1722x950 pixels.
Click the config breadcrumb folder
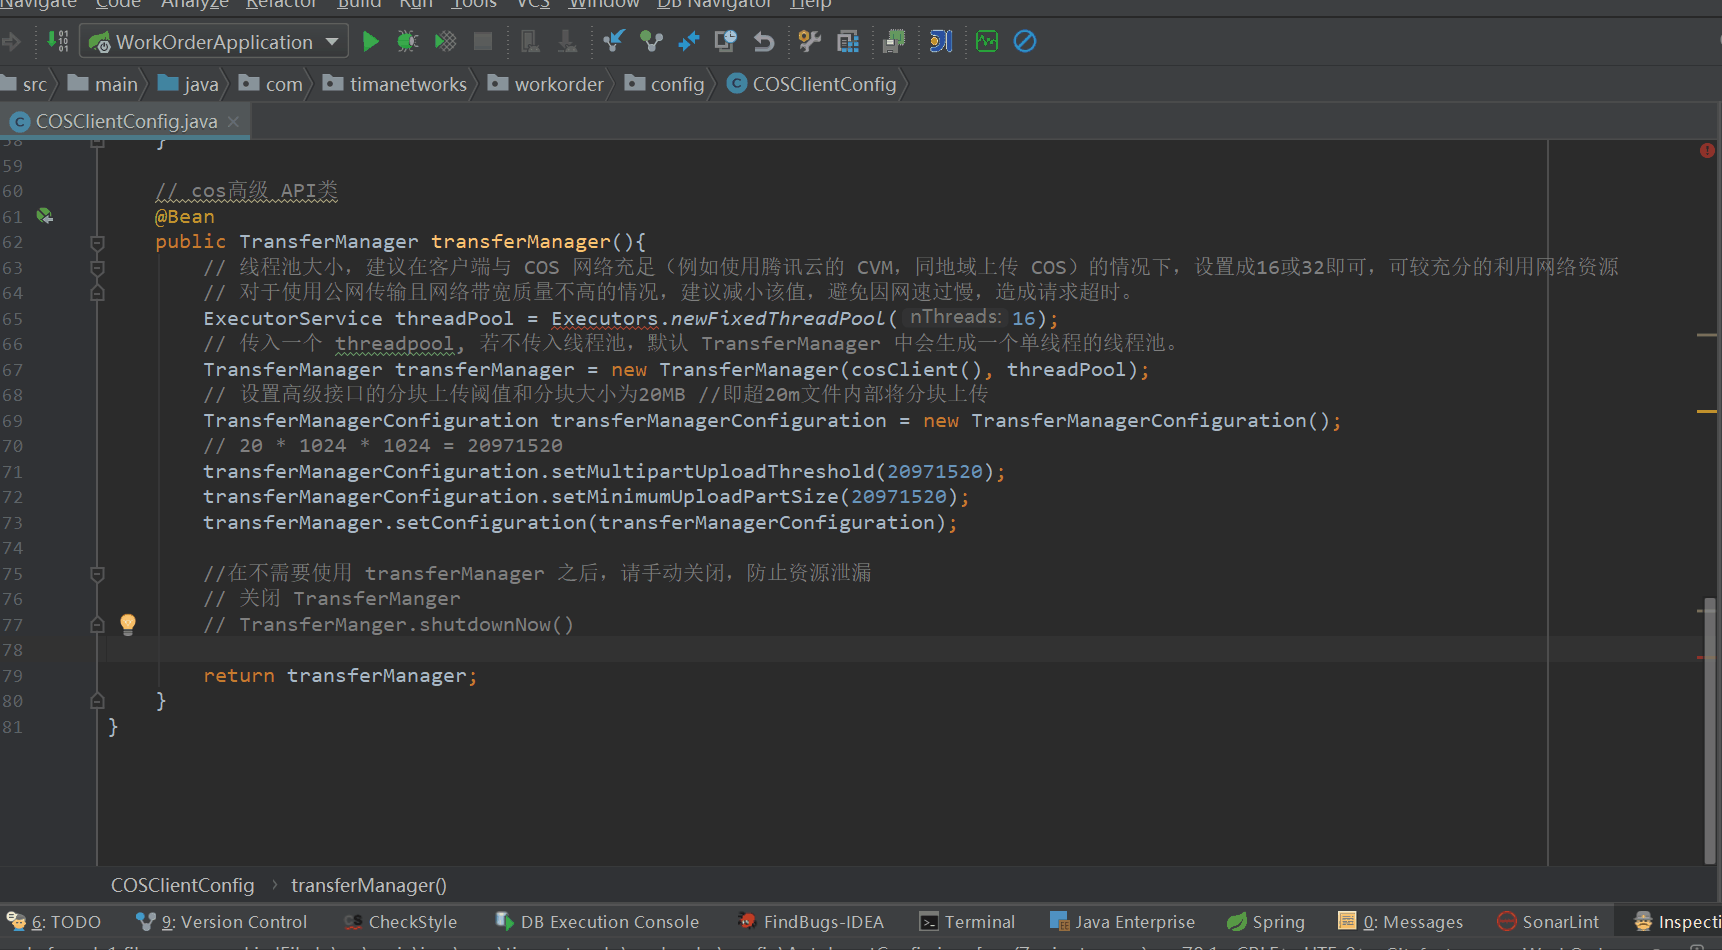coord(665,84)
